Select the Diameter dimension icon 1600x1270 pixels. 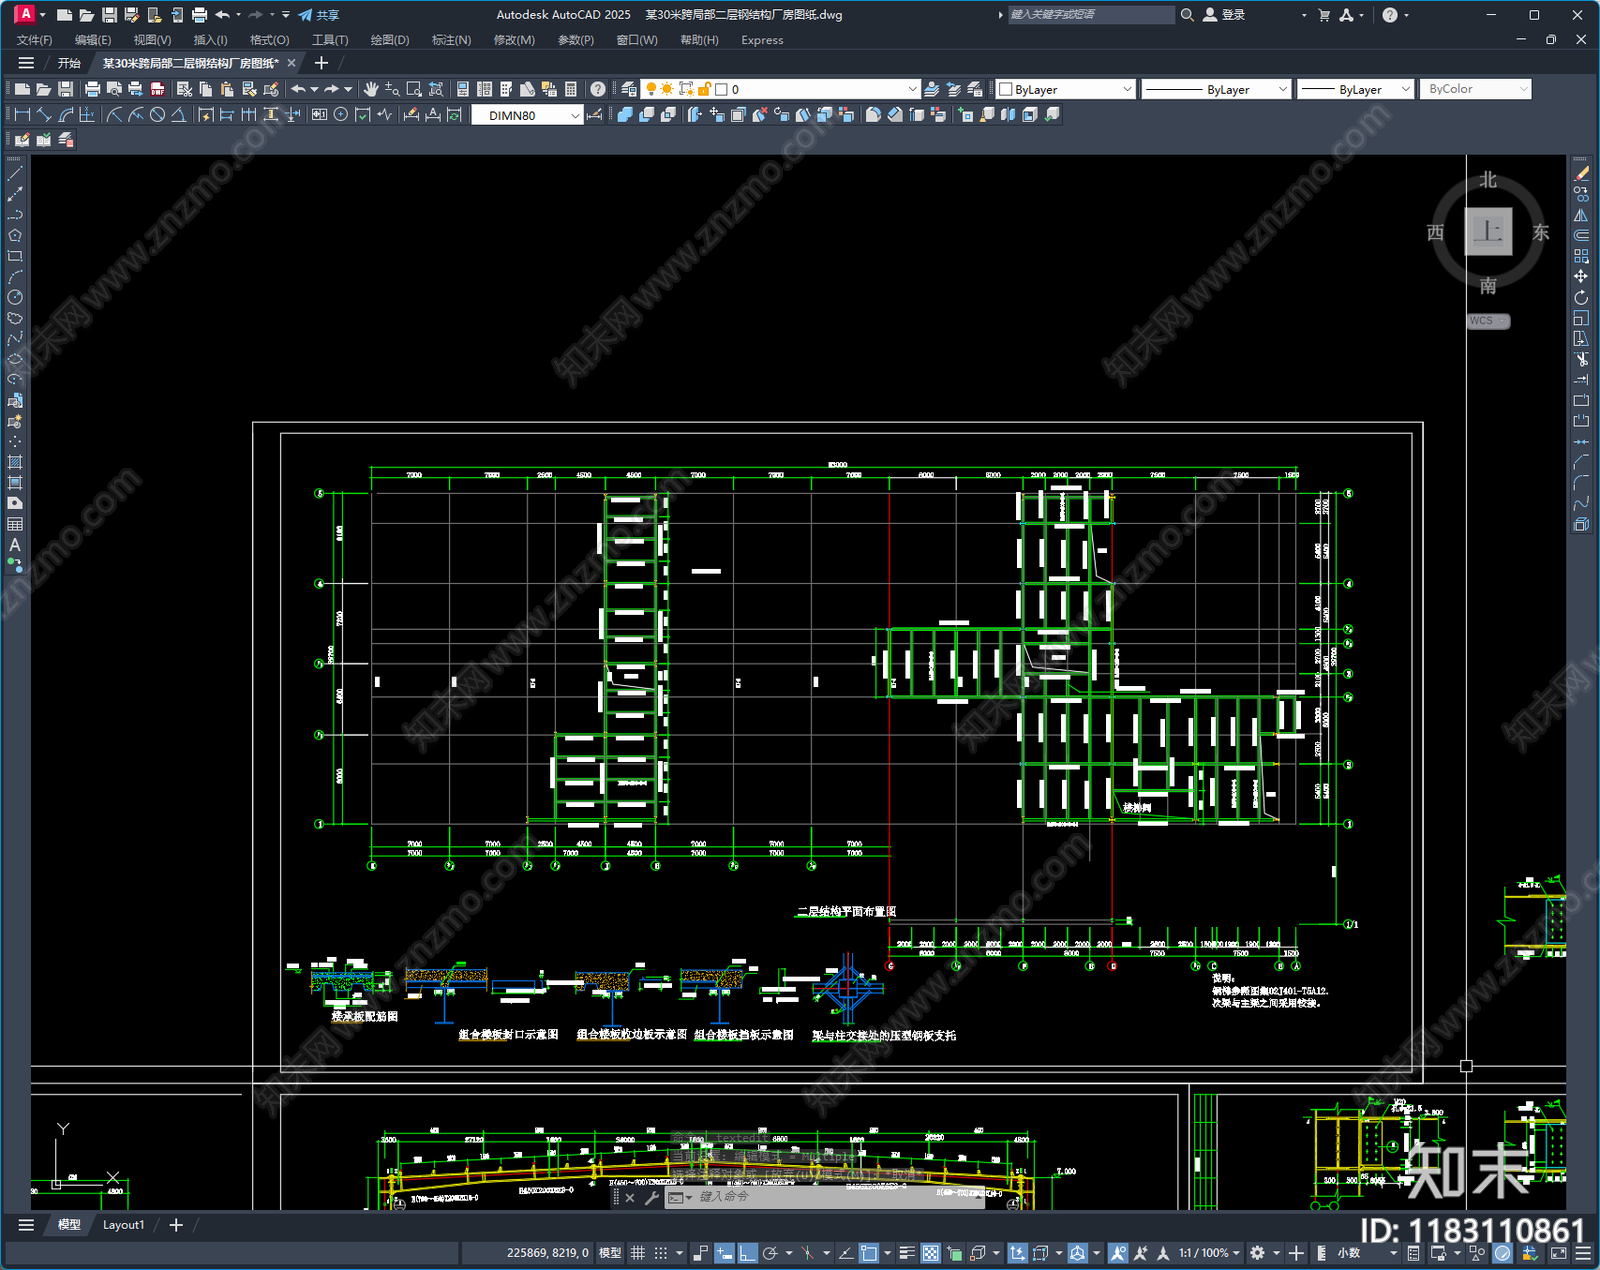[157, 115]
